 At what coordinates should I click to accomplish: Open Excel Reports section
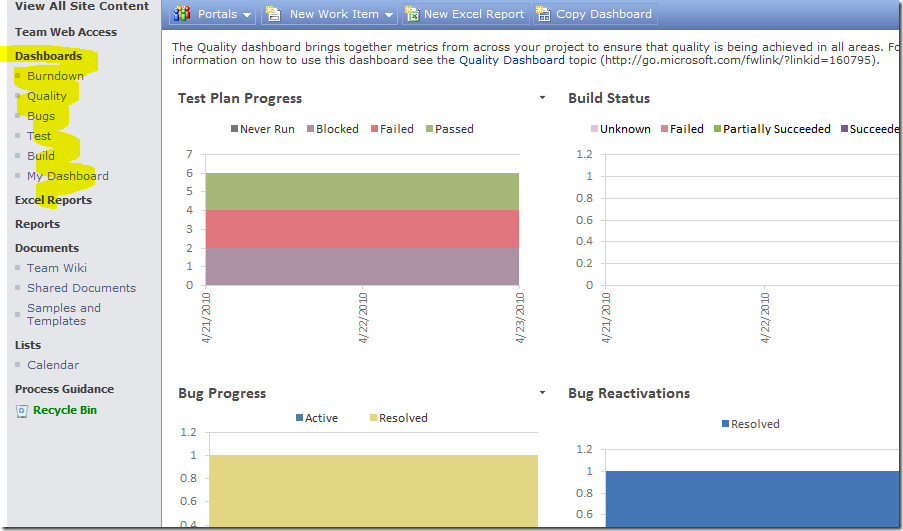[54, 200]
